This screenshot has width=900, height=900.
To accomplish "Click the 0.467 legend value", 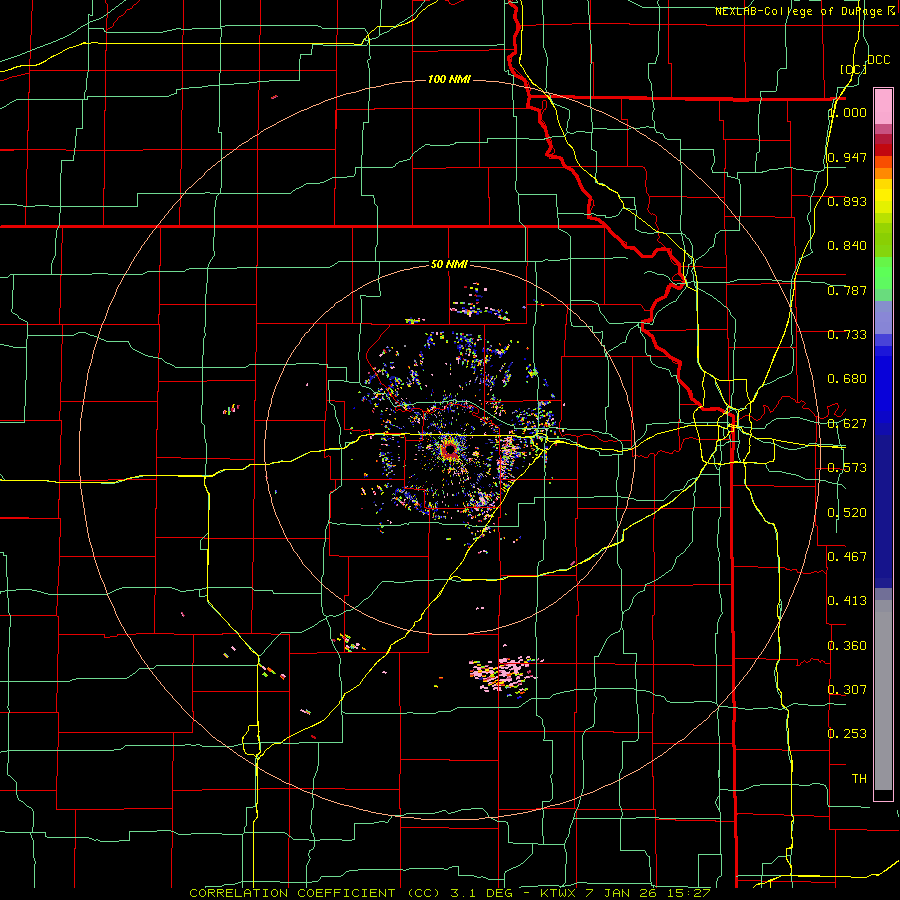I will pos(847,557).
